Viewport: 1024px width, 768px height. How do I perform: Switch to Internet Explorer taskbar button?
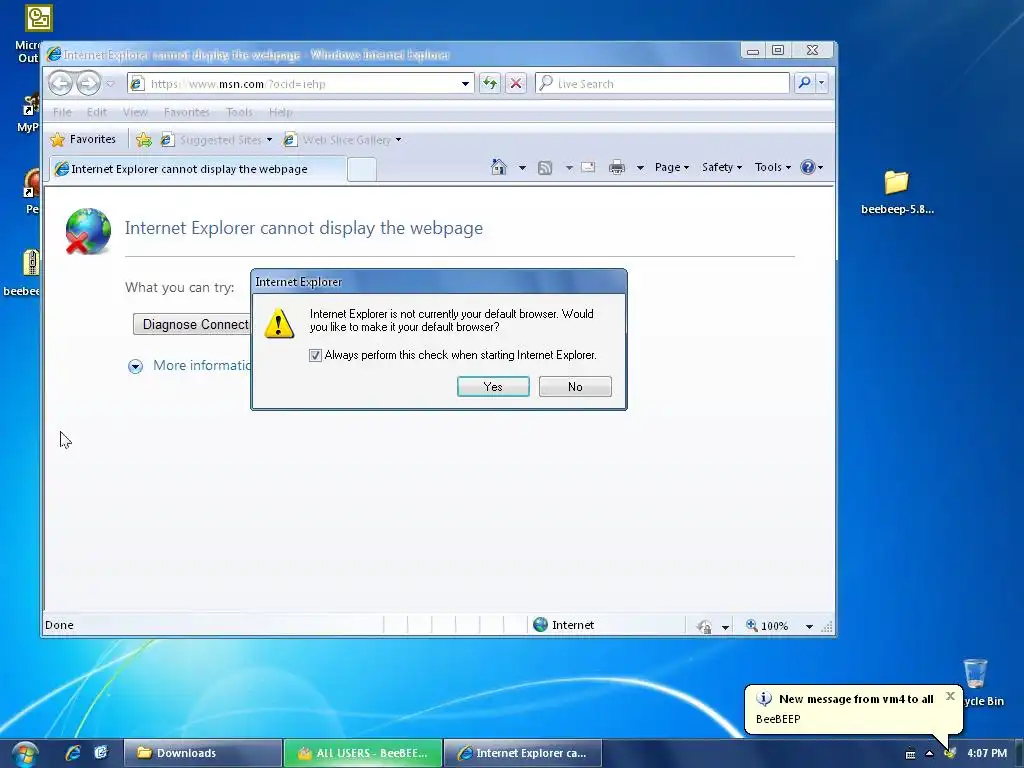click(x=523, y=753)
